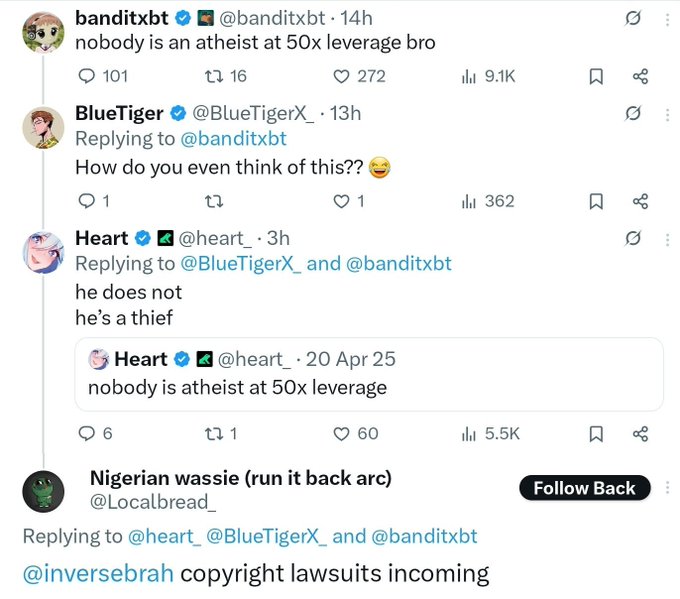Image resolution: width=680 pixels, height=599 pixels.
Task: Bookmark banditxbt's tweet
Action: [x=595, y=76]
